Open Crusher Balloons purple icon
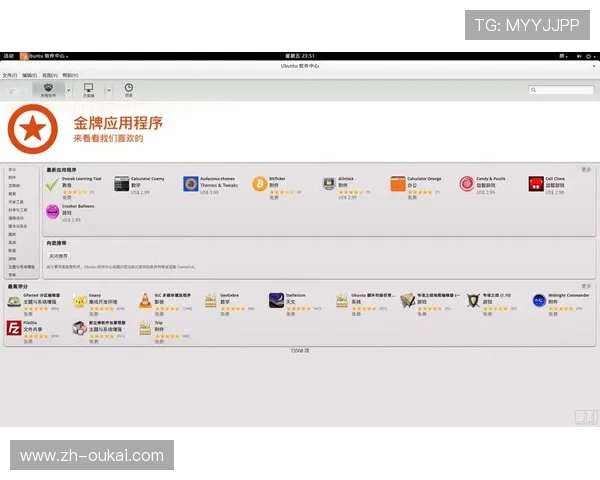600x480 pixels. click(x=52, y=212)
